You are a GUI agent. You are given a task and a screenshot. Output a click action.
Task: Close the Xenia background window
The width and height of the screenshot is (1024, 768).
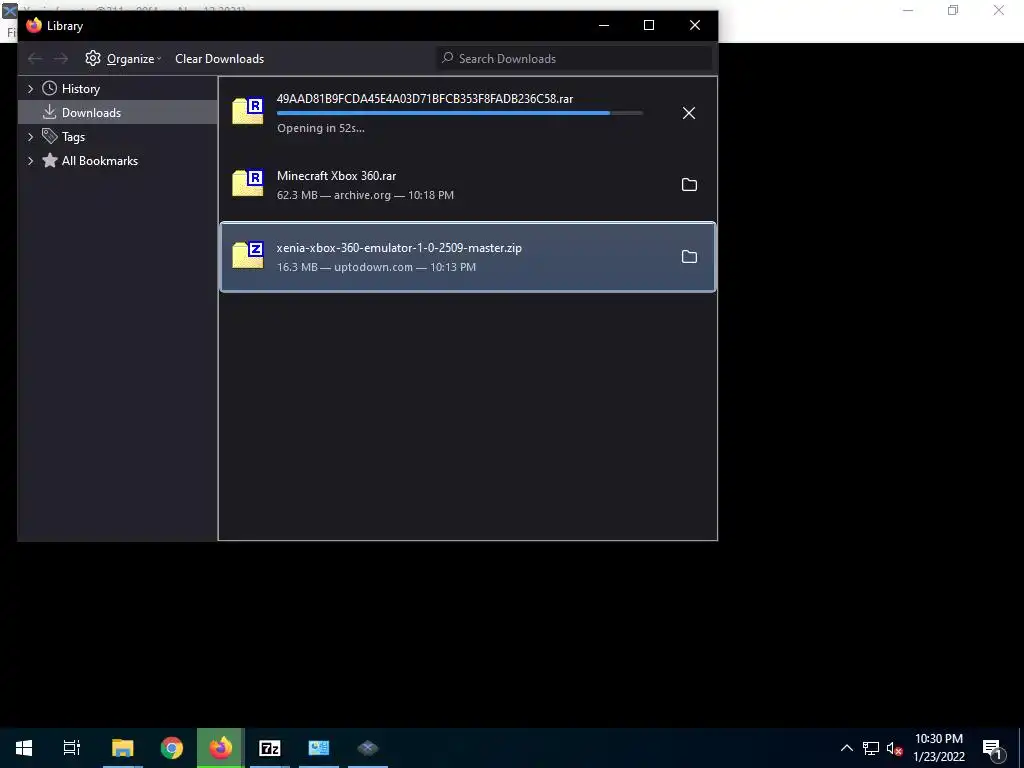click(999, 10)
